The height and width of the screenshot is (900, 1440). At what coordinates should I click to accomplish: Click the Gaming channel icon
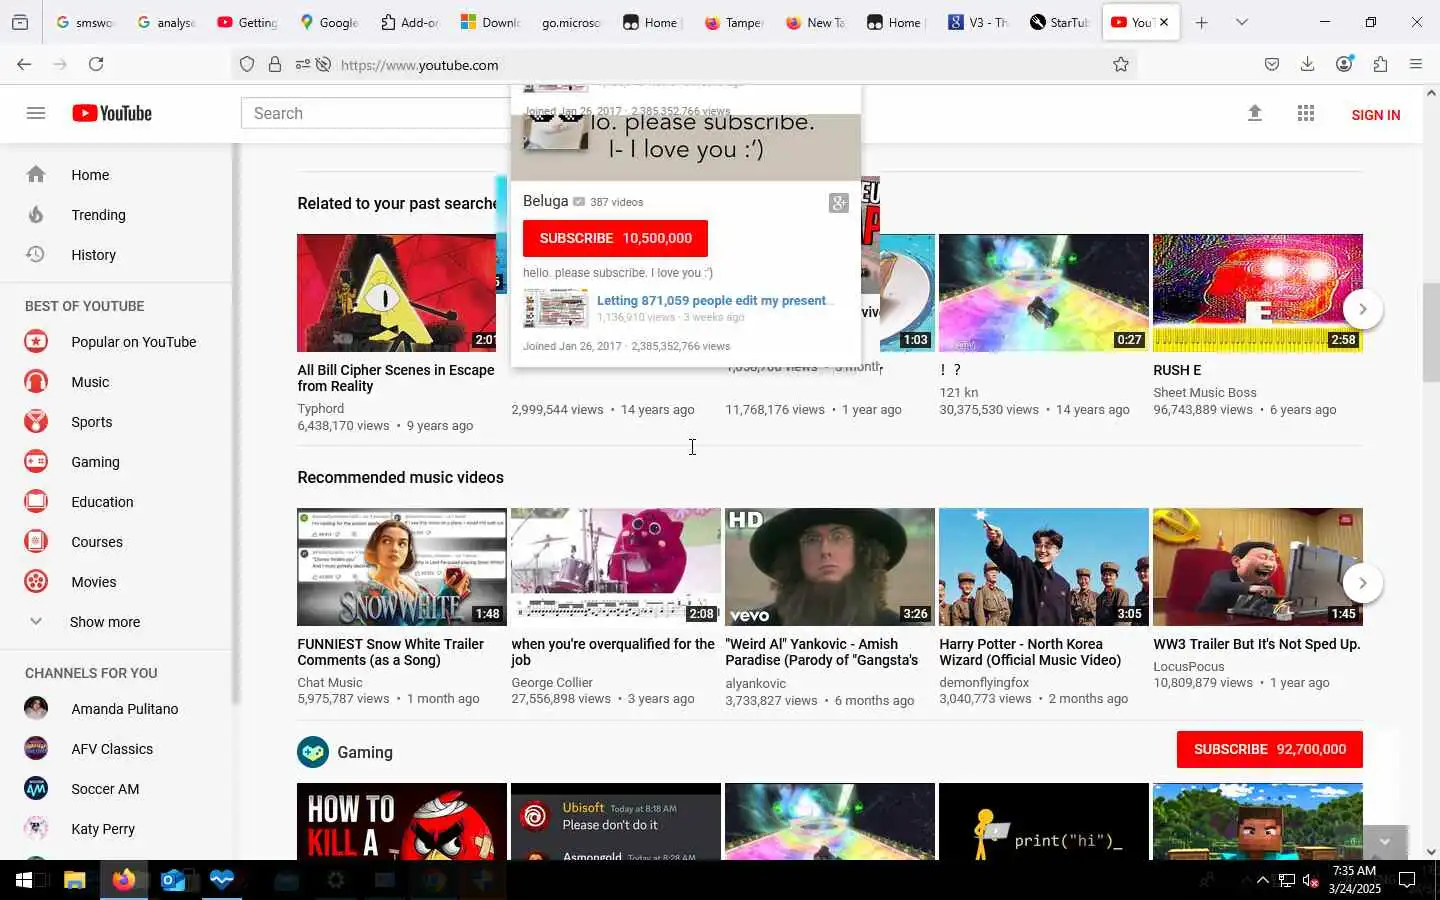36,462
